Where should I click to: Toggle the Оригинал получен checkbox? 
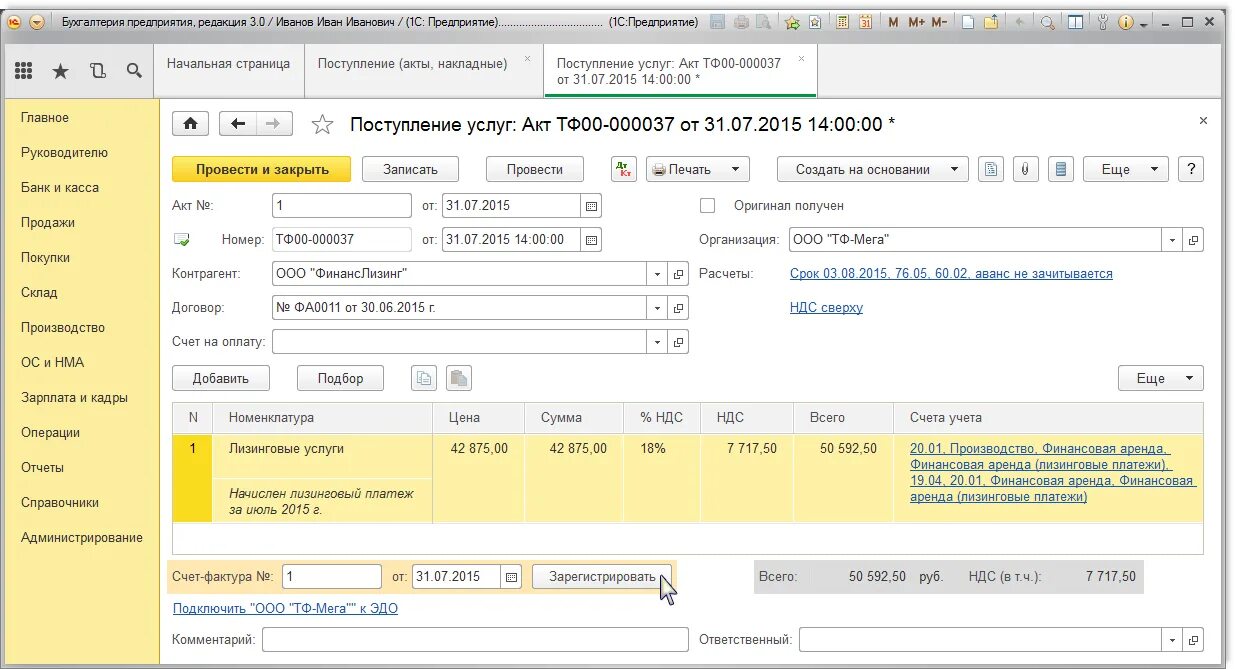pos(708,205)
